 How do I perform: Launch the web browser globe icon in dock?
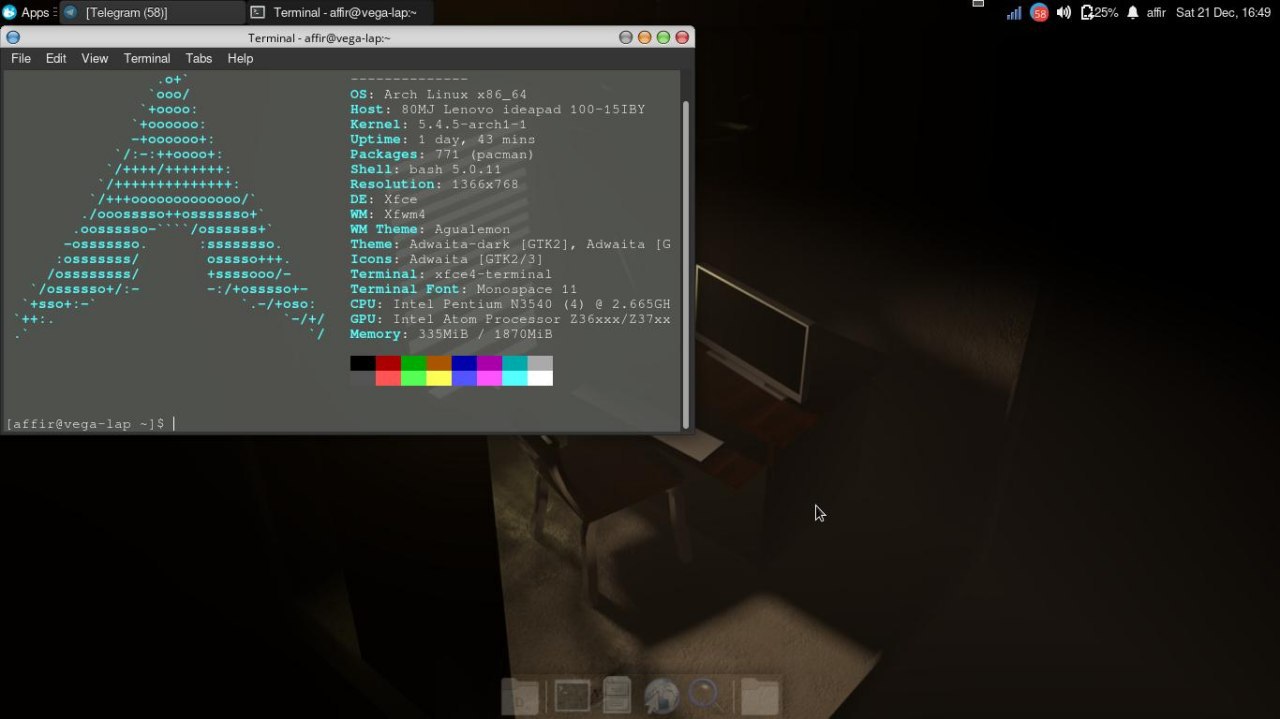click(x=662, y=696)
